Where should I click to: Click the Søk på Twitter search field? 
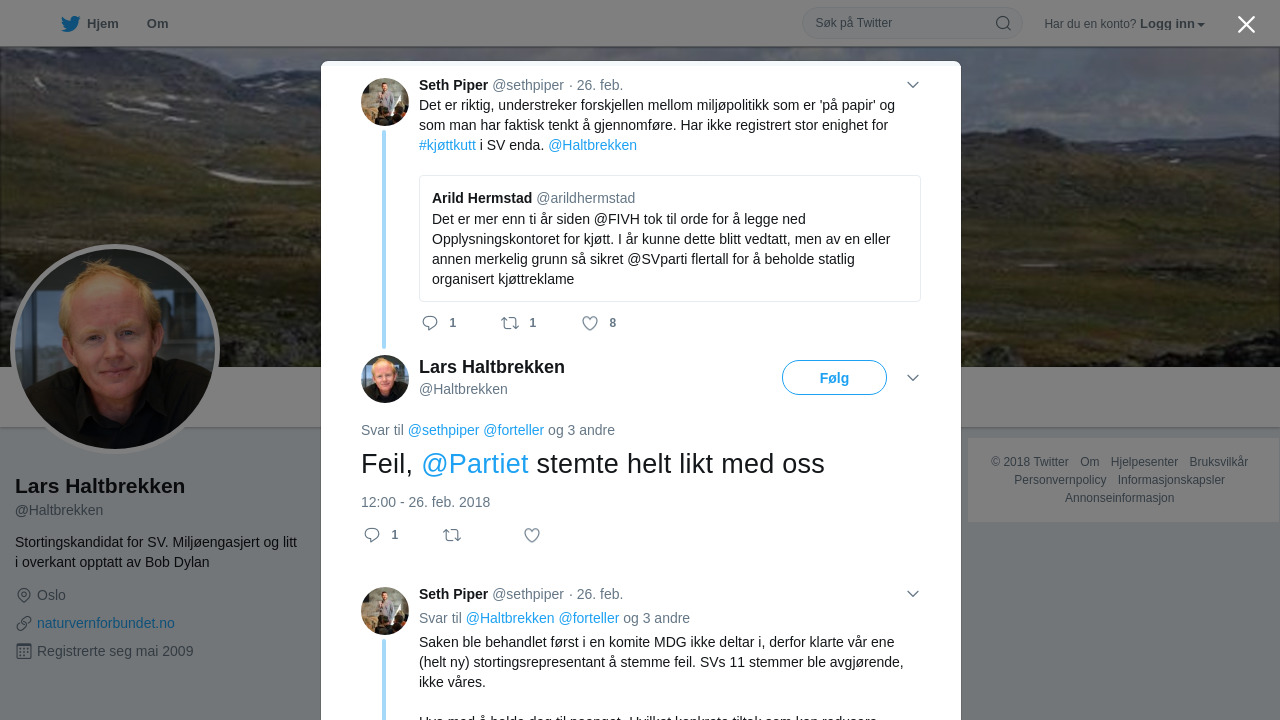[x=902, y=23]
